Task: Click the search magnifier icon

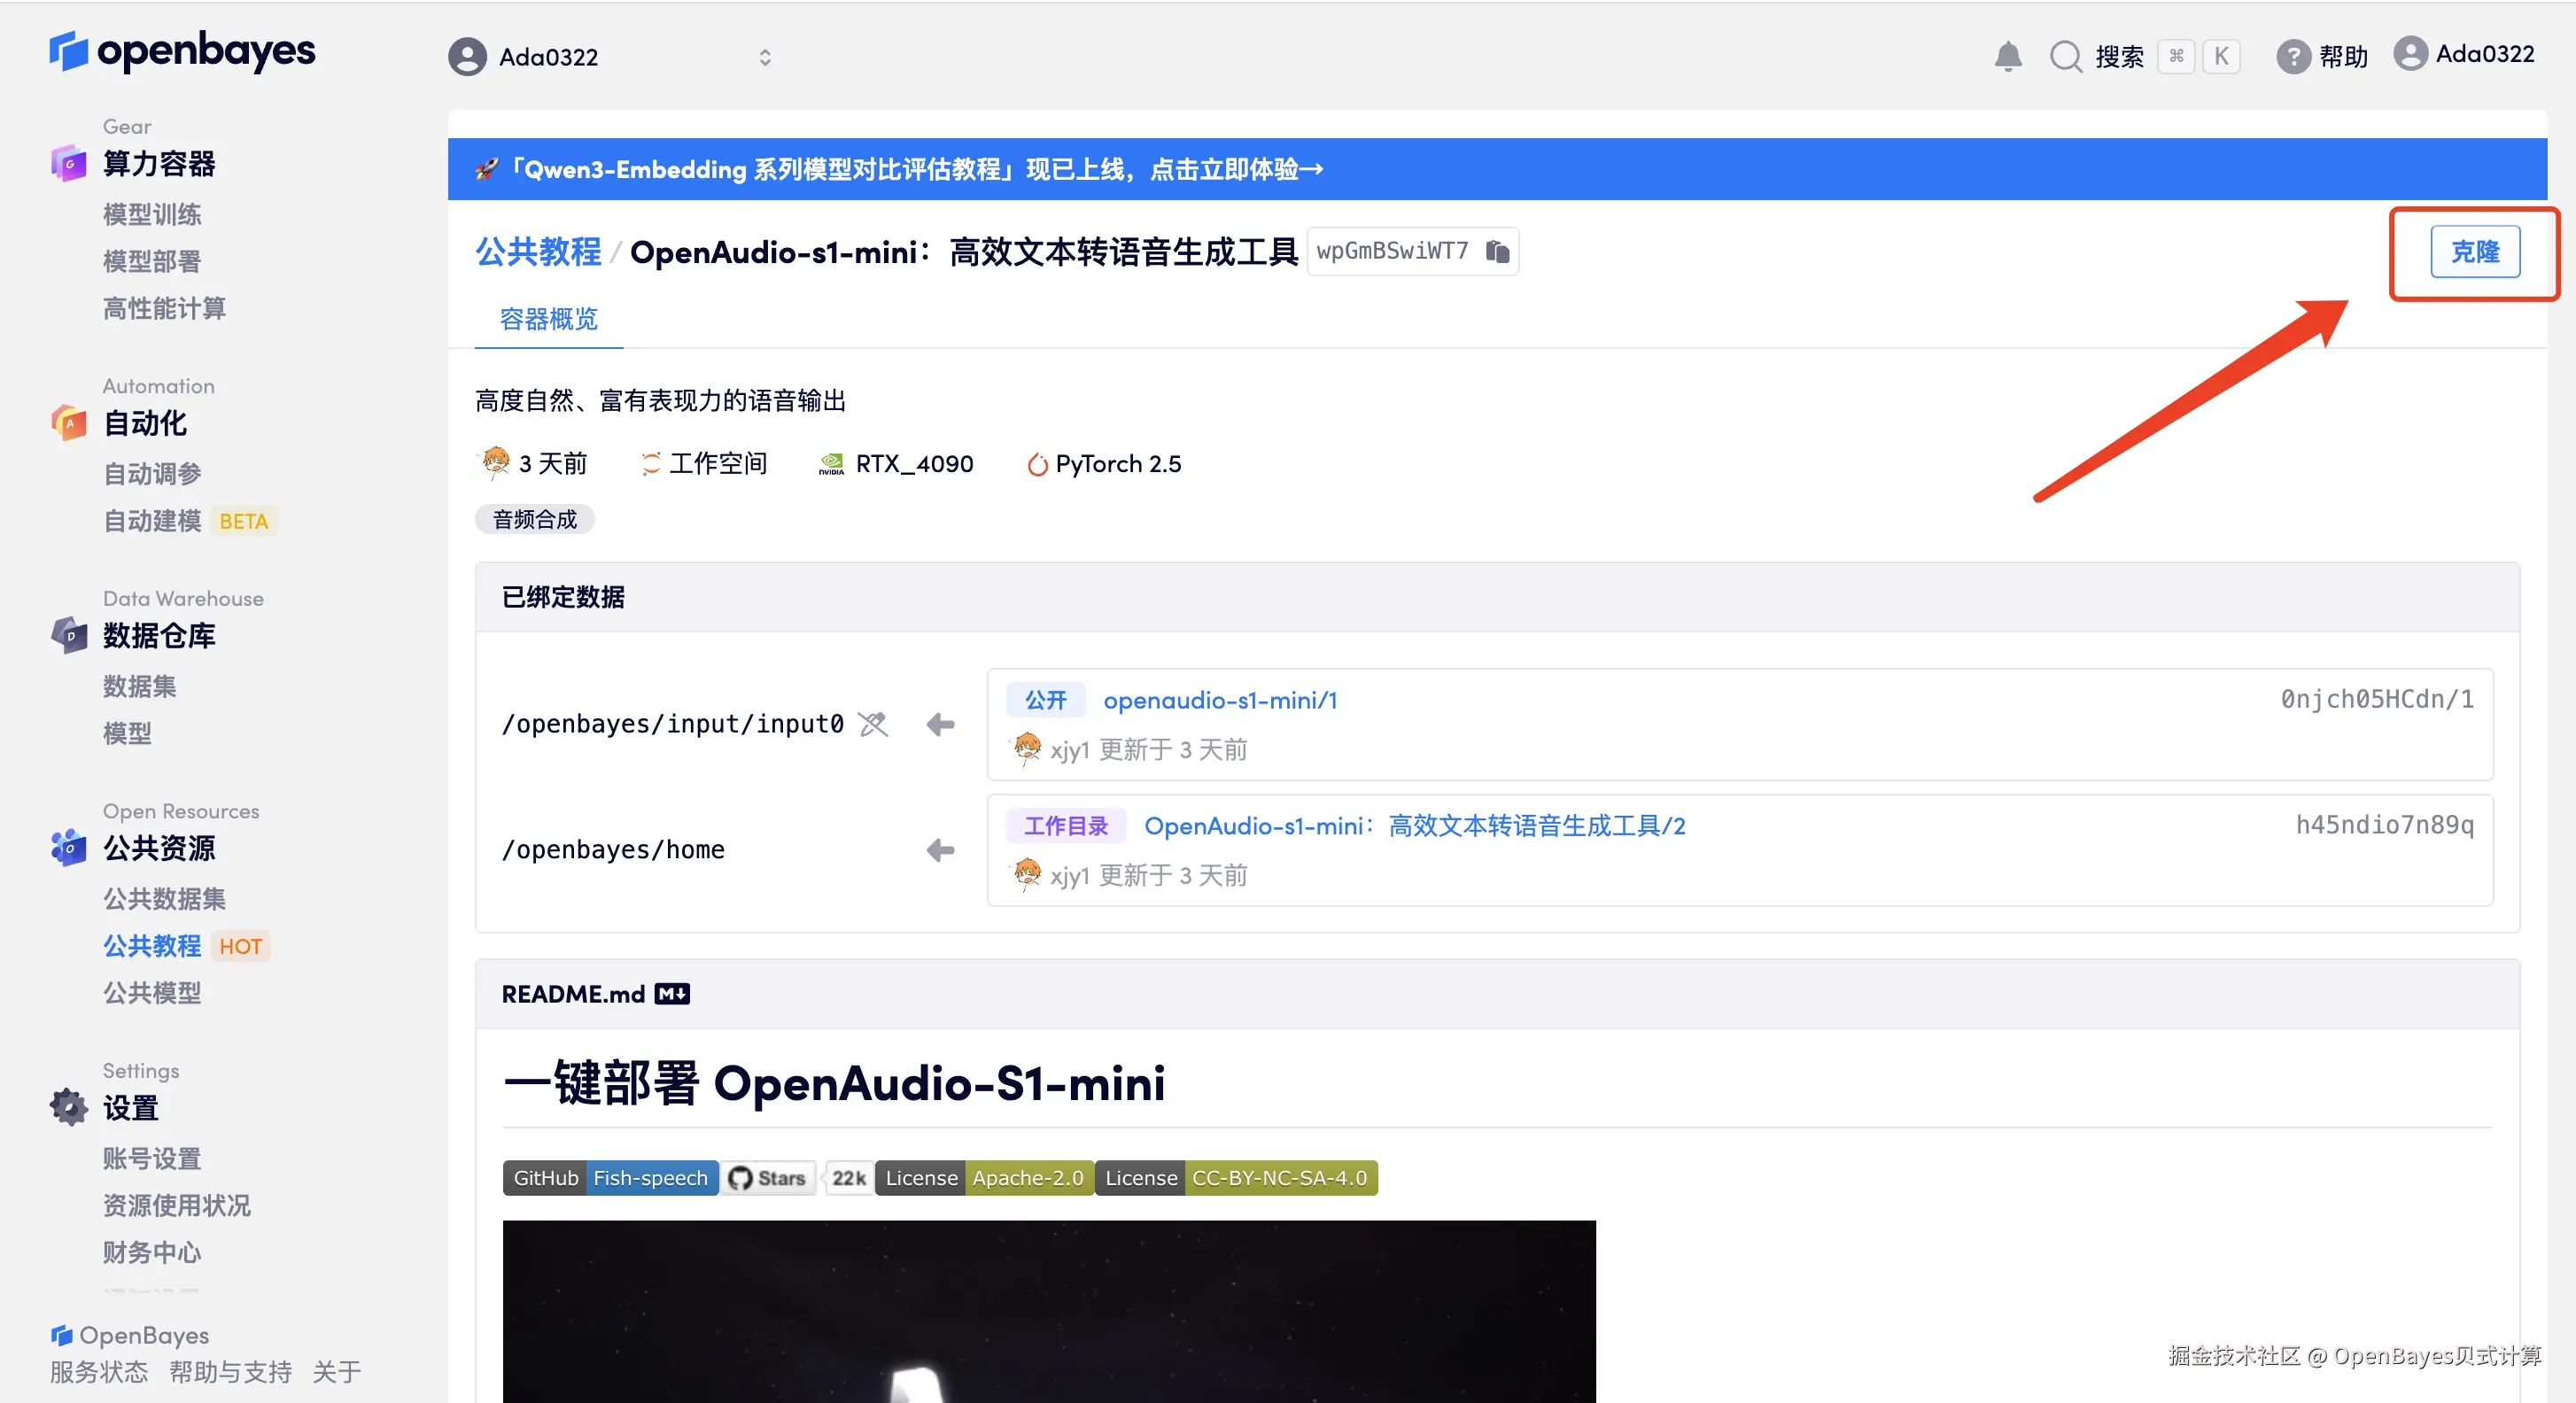Action: pyautogui.click(x=2065, y=56)
